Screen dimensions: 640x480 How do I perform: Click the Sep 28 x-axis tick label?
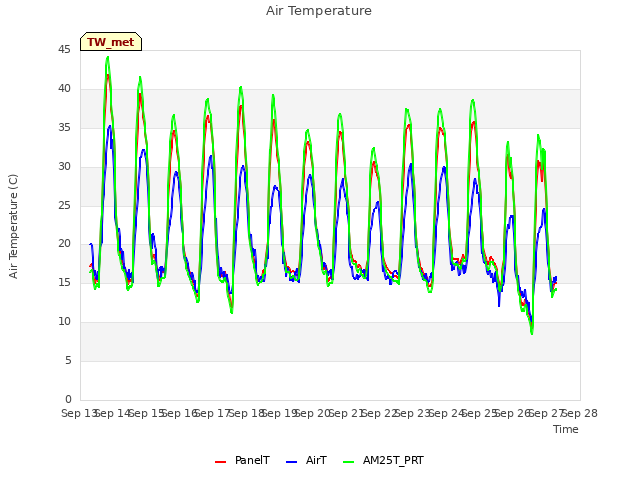pos(580,413)
